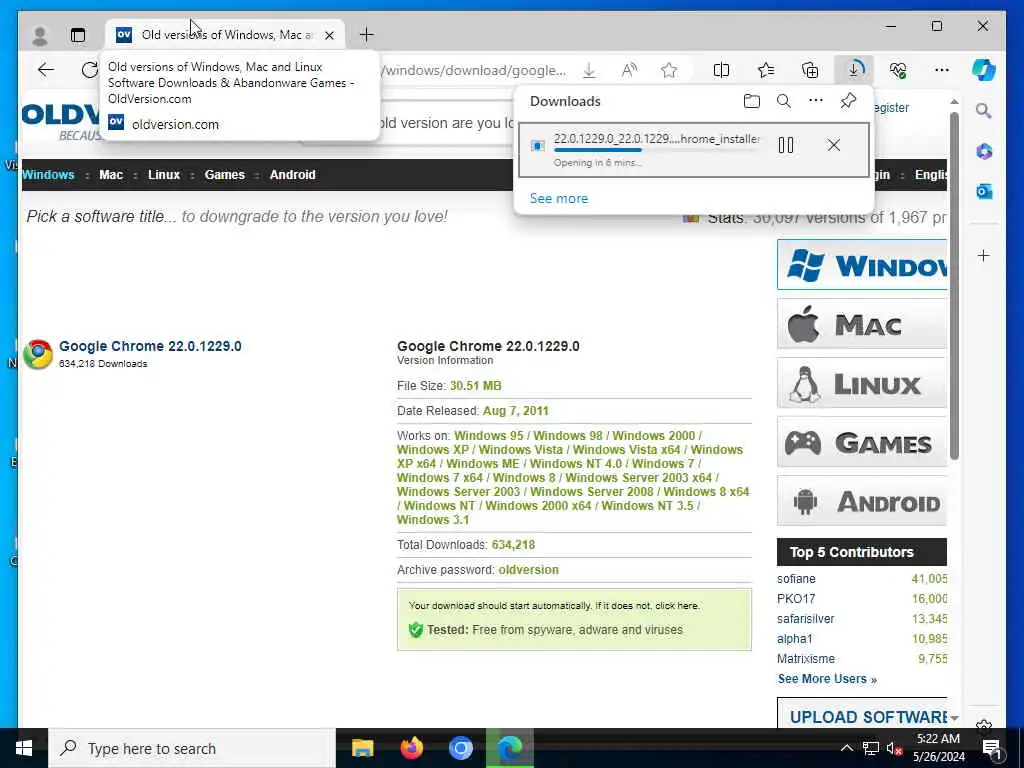The image size is (1024, 768).
Task: Open tab actions menu icon
Action: point(78,35)
